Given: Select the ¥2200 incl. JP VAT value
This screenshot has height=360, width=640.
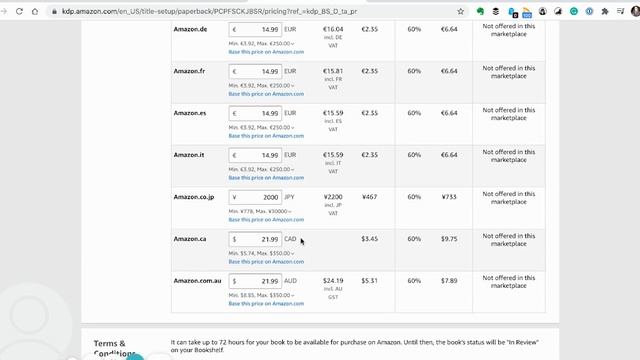Looking at the screenshot, I should tap(333, 197).
